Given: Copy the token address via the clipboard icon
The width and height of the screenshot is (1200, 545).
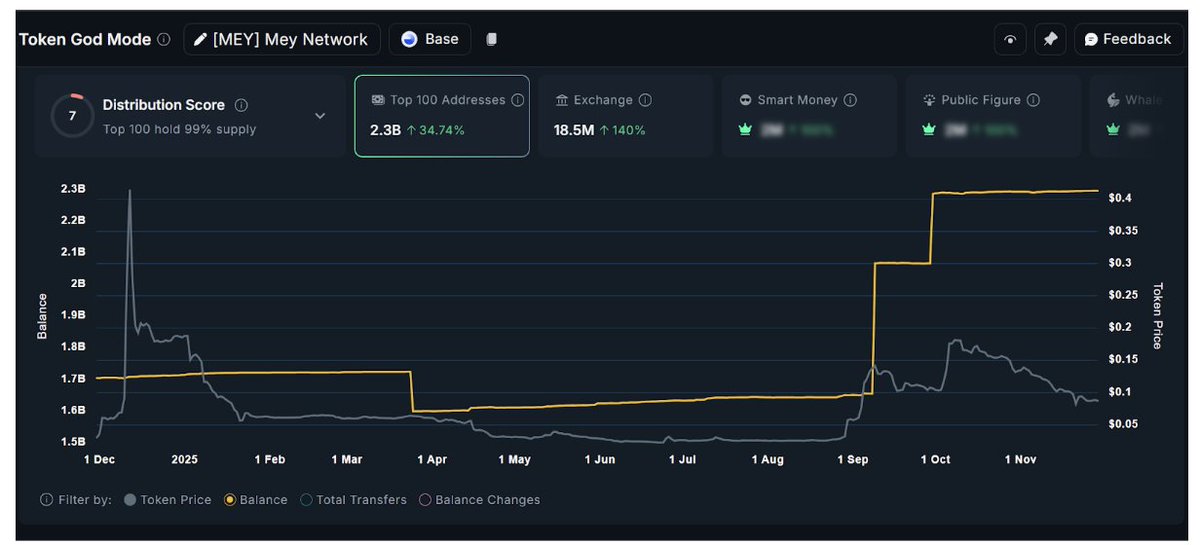Looking at the screenshot, I should (x=491, y=40).
